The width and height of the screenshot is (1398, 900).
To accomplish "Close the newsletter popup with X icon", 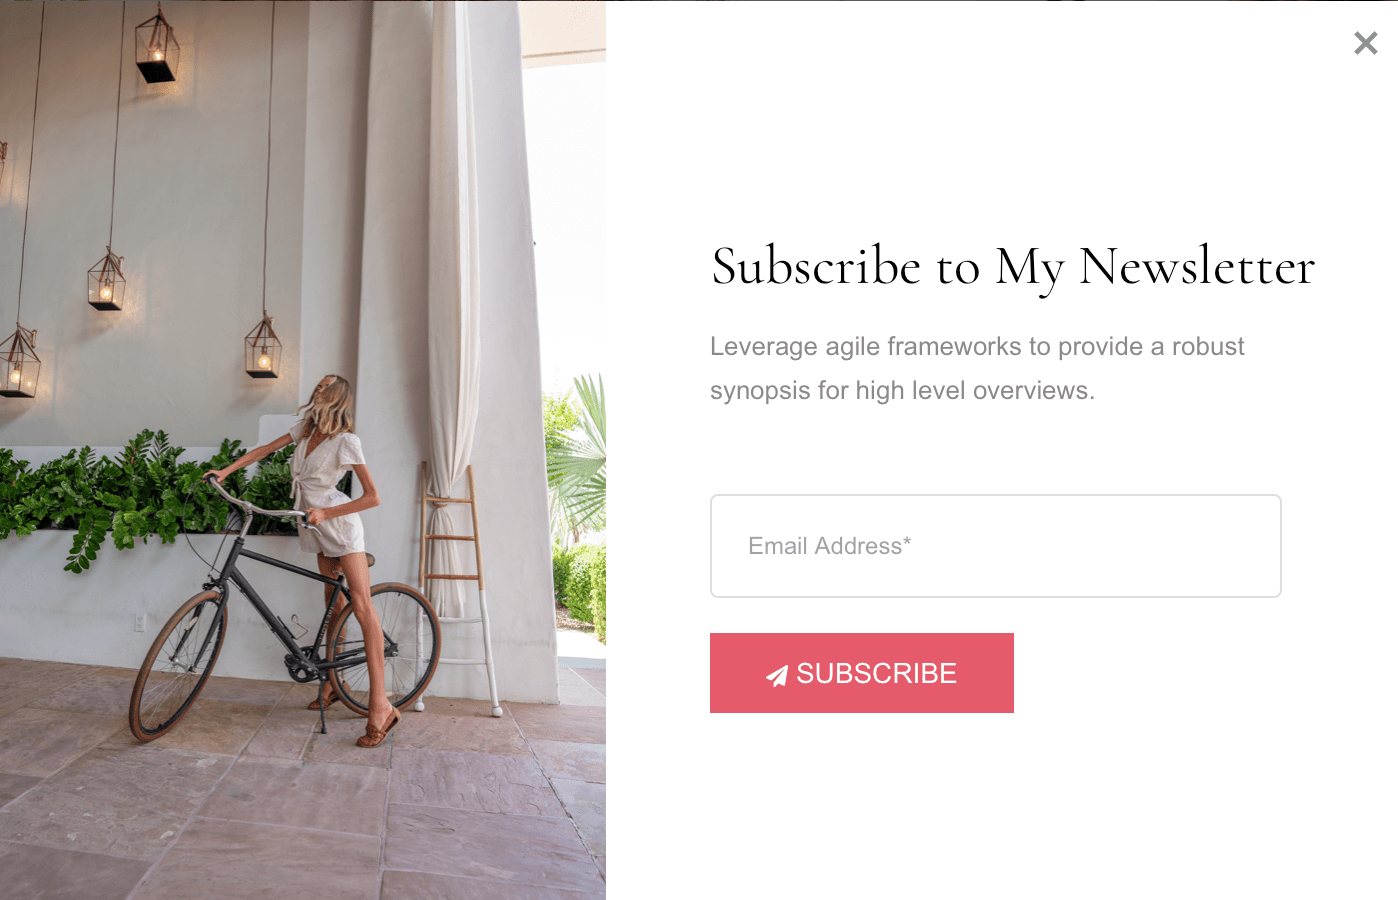I will pos(1365,43).
